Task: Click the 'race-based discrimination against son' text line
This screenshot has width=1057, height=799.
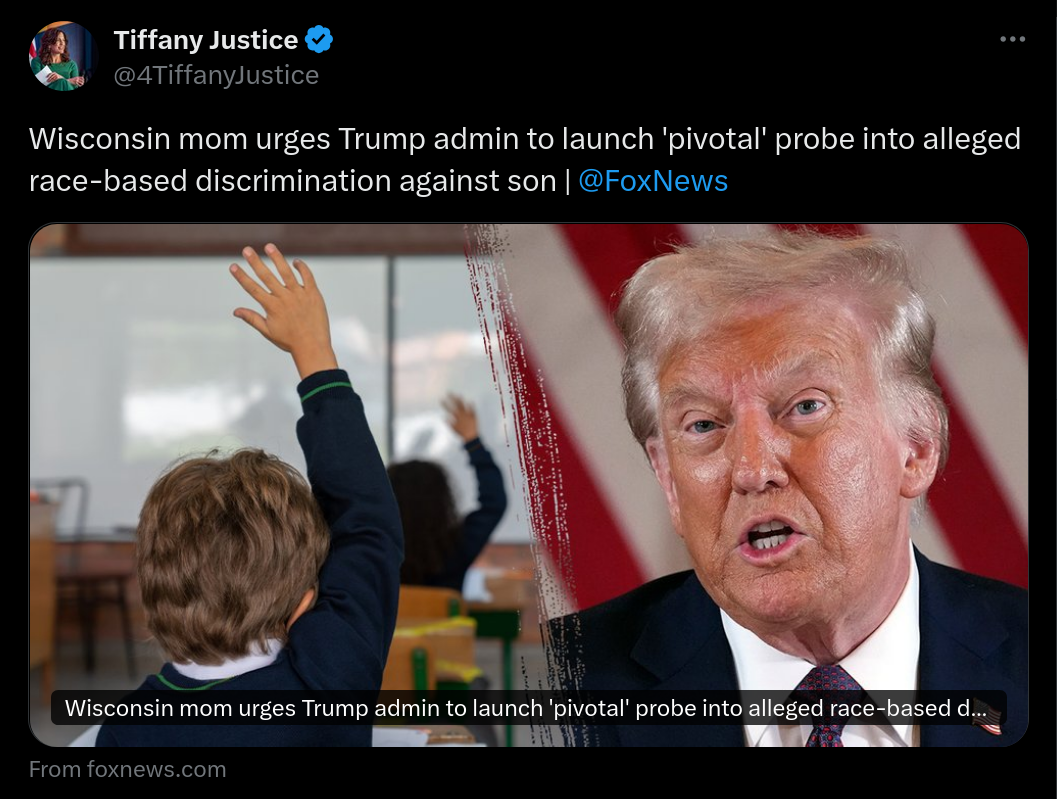Action: [293, 181]
